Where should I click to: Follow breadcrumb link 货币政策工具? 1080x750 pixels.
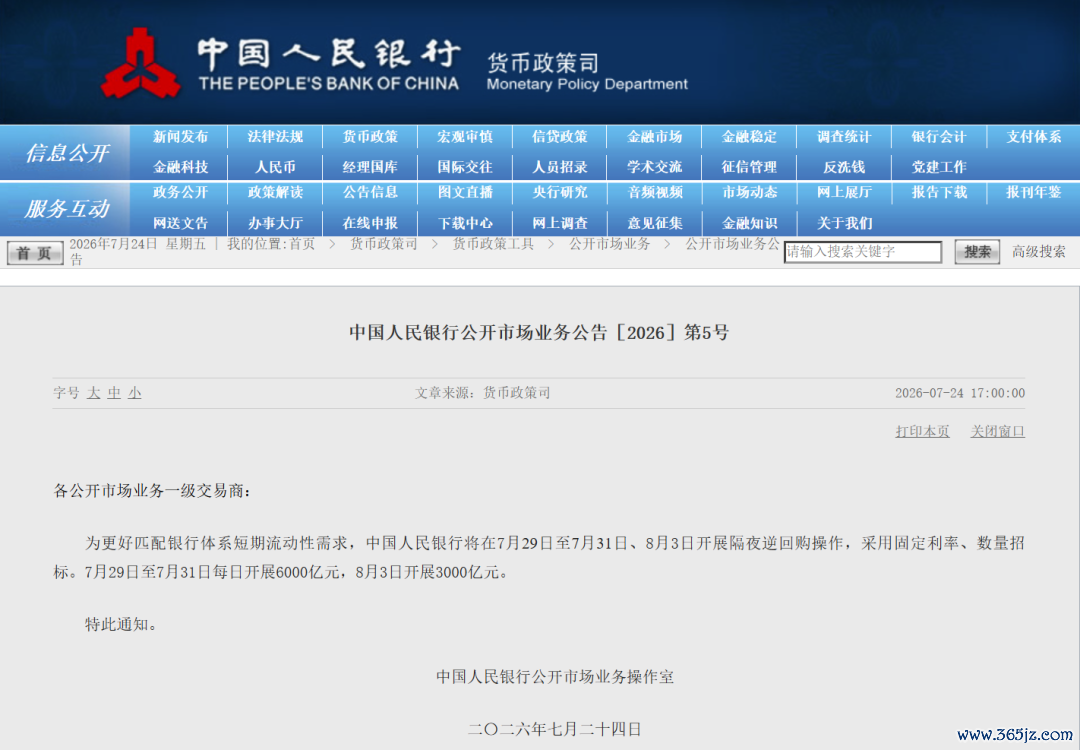[493, 244]
